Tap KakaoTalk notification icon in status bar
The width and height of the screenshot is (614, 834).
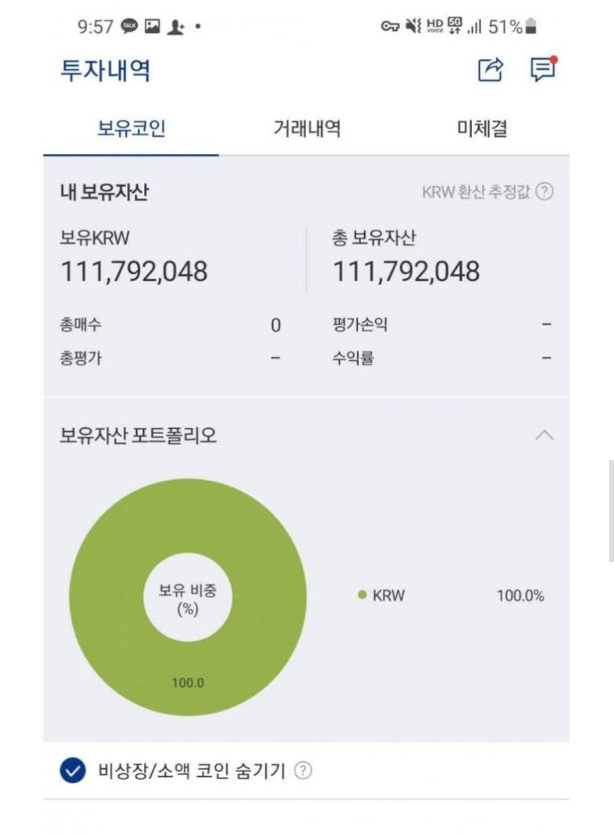129,26
